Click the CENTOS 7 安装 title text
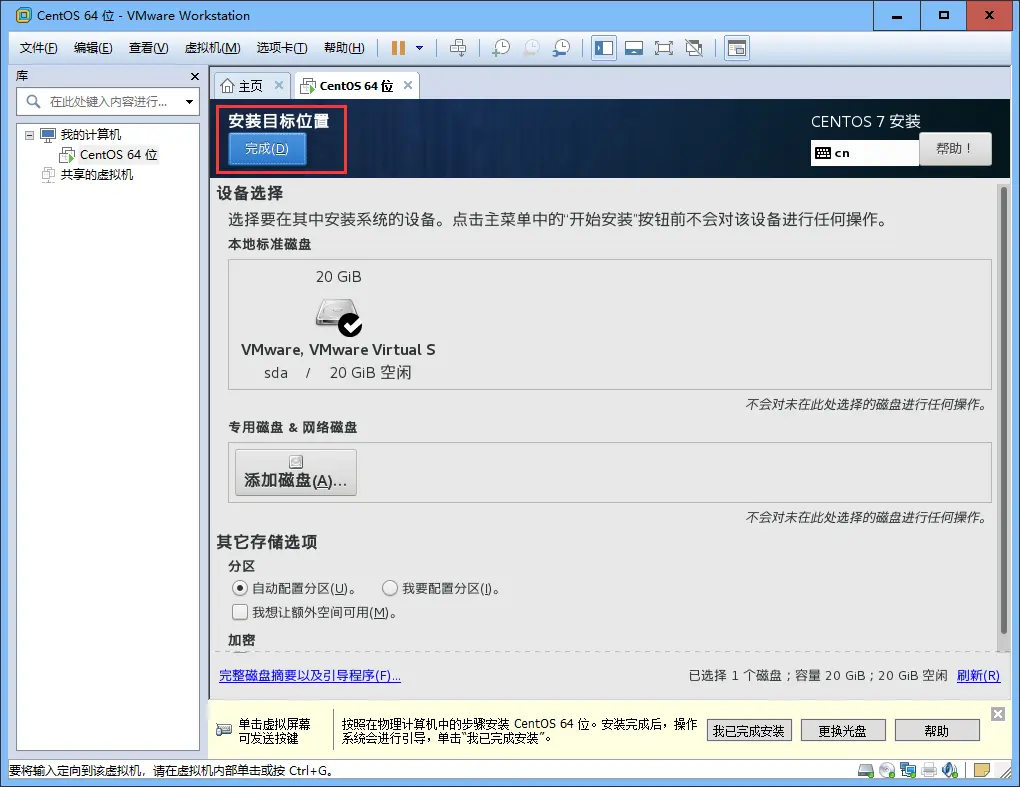Image resolution: width=1020 pixels, height=787 pixels. [x=865, y=122]
